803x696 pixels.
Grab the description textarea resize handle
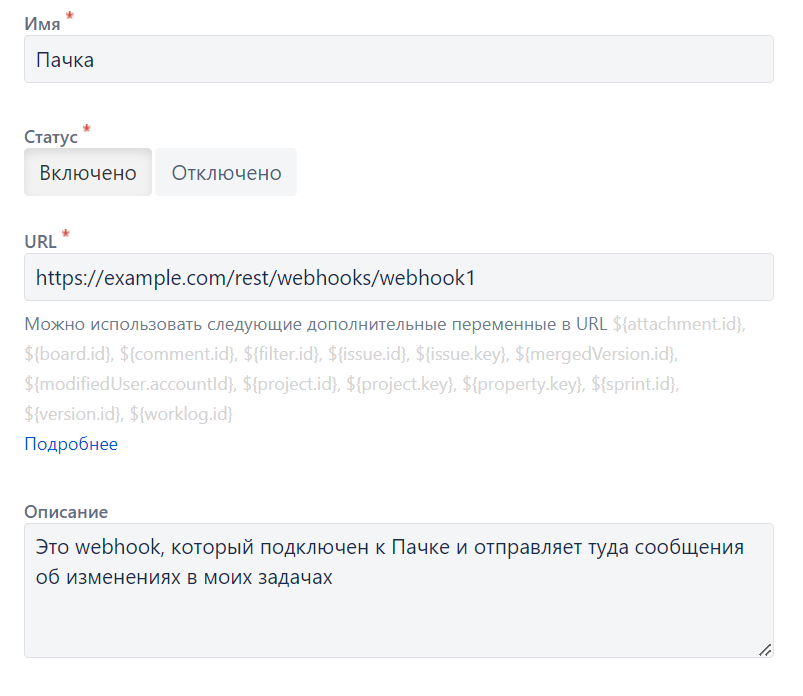765,649
